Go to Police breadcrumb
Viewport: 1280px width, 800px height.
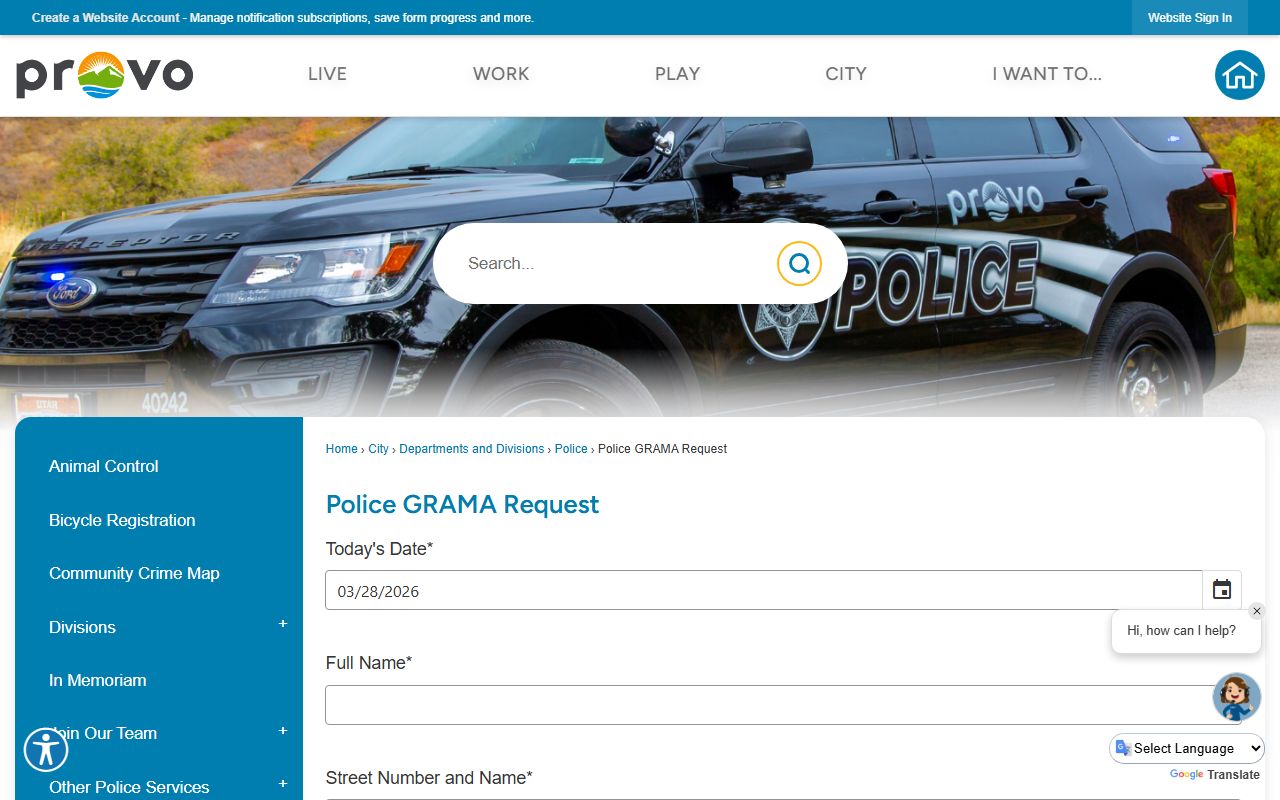(571, 449)
